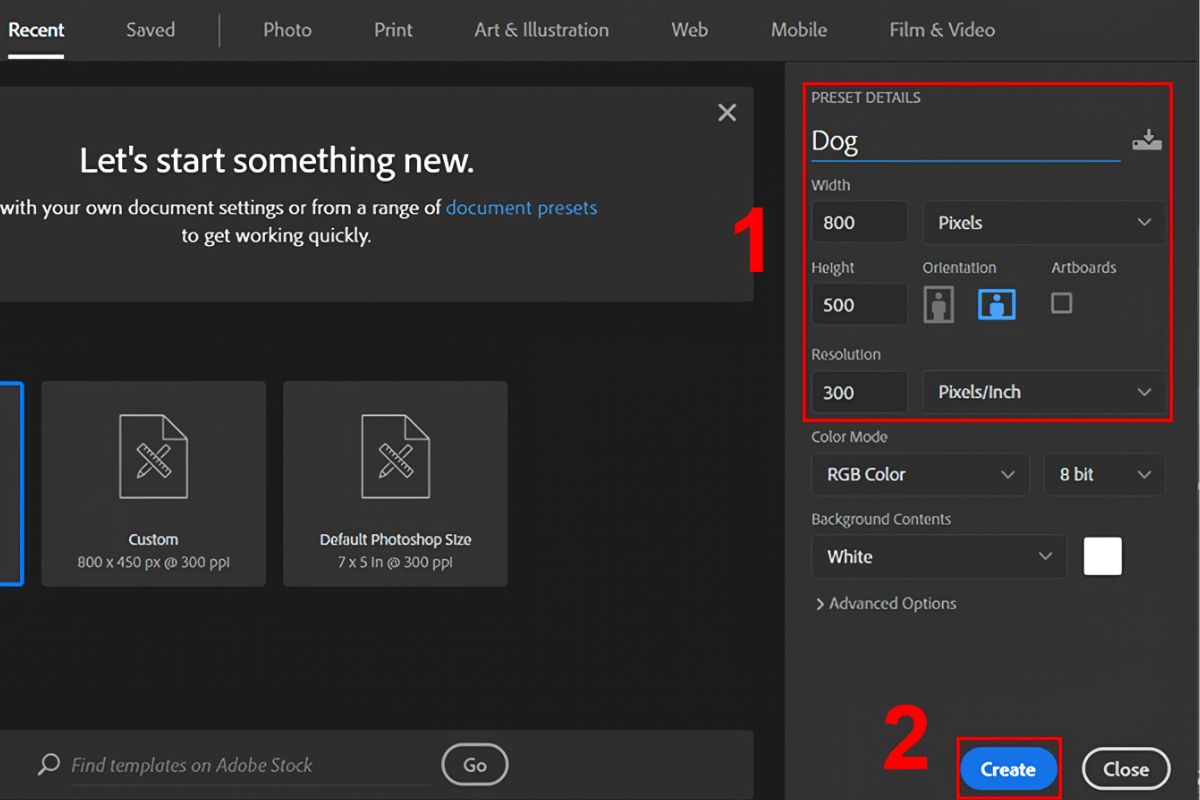Screen dimensions: 1200x800
Task: Click Default Photoshop Size preset icon
Action: [x=395, y=457]
